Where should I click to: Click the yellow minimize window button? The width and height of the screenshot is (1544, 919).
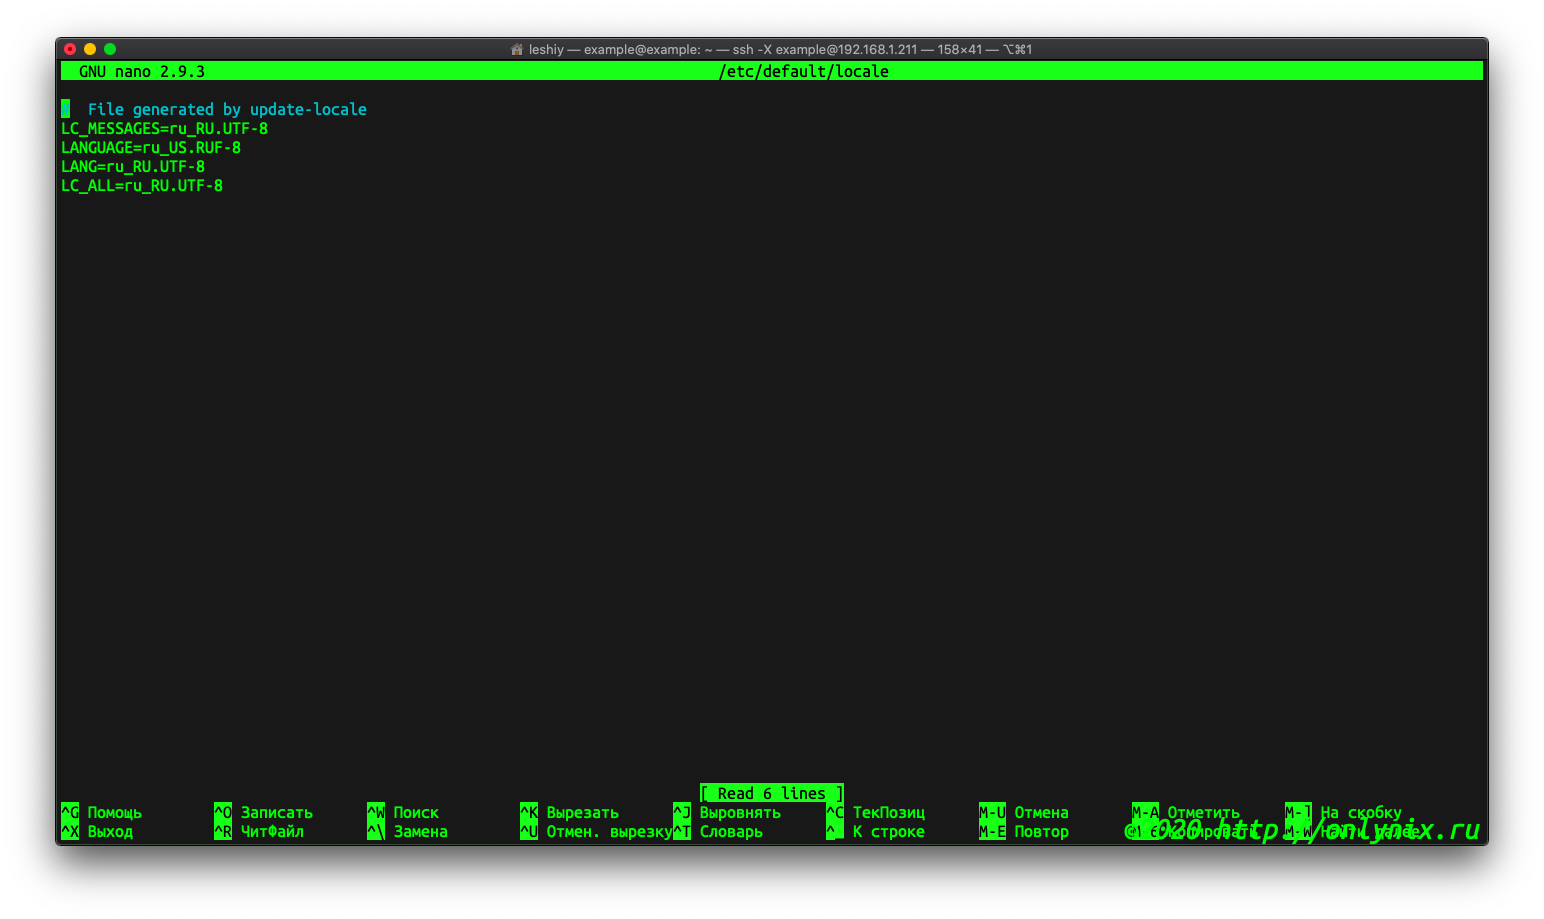[90, 49]
